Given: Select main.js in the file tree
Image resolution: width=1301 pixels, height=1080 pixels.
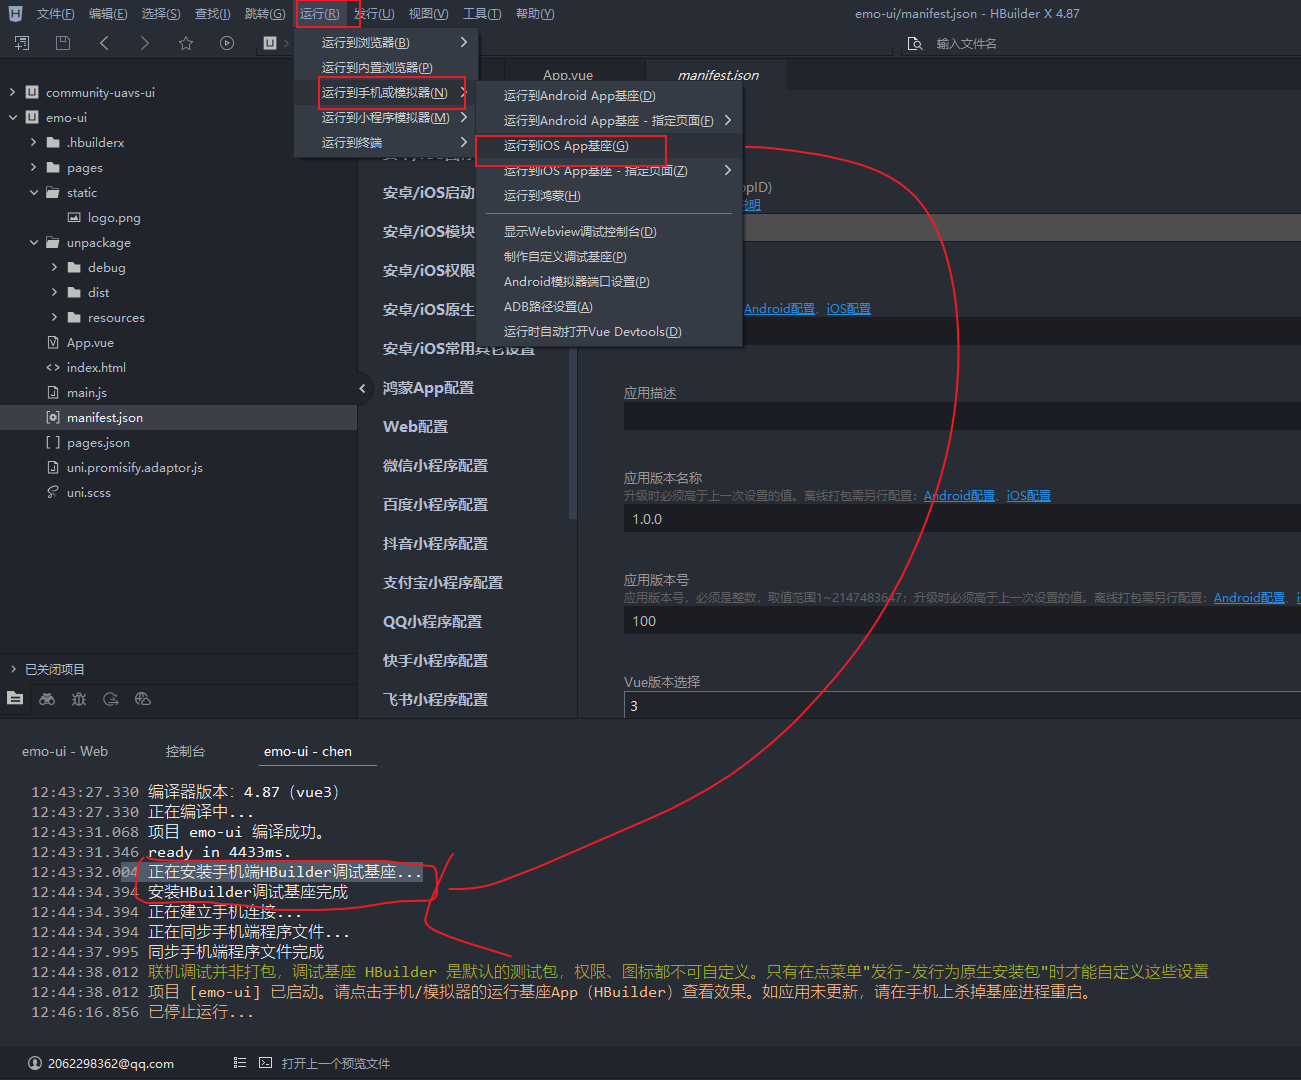Looking at the screenshot, I should (x=87, y=393).
